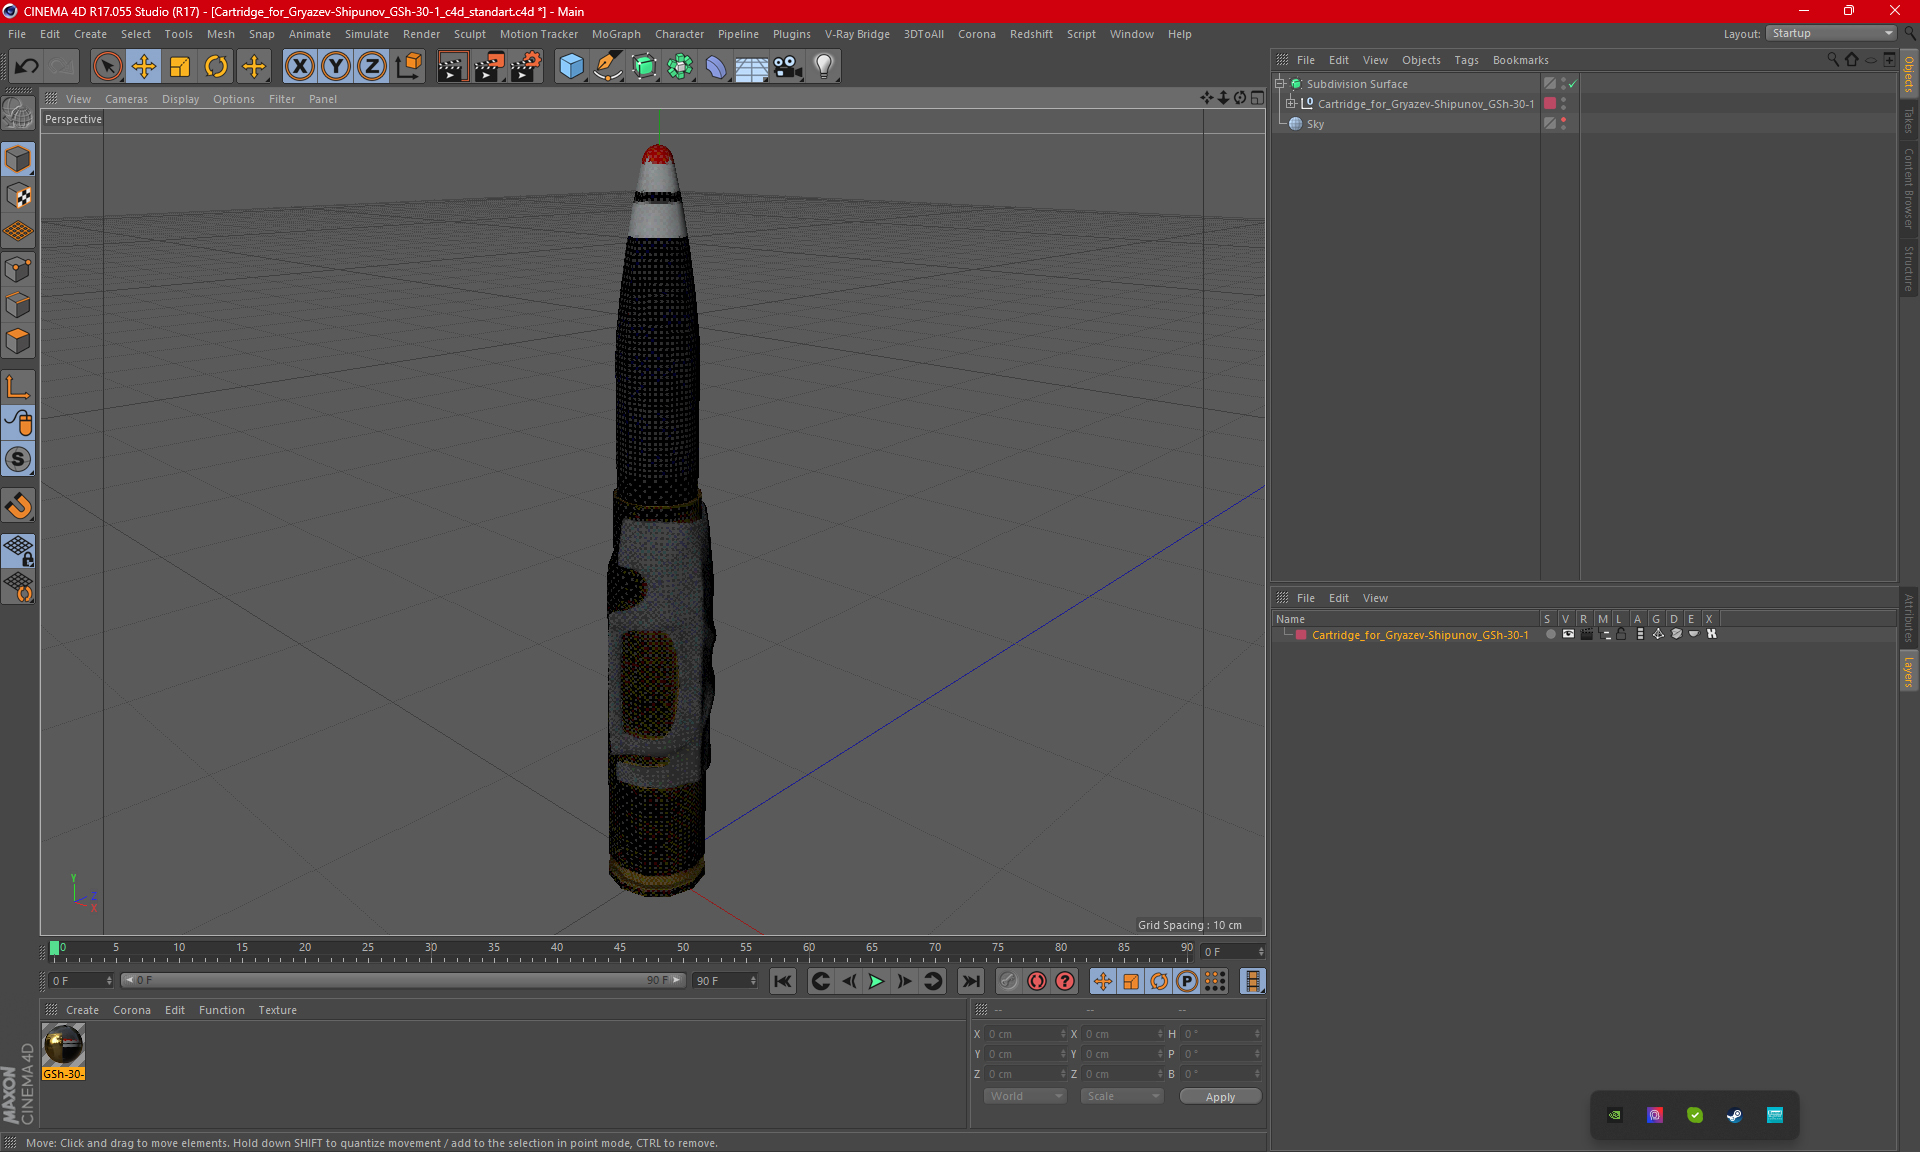Activate the Move tool
Screen dimensions: 1920x1152
144,66
